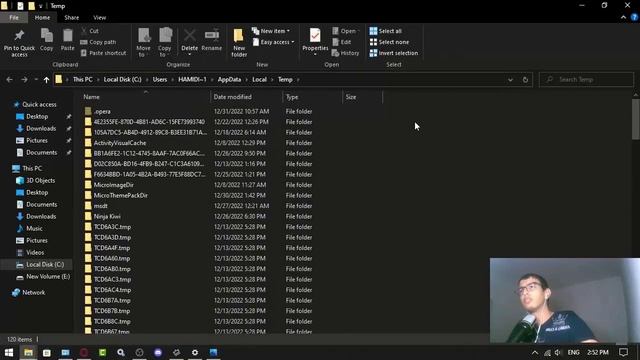
Task: Open address bar history dropdown
Action: [x=510, y=80]
